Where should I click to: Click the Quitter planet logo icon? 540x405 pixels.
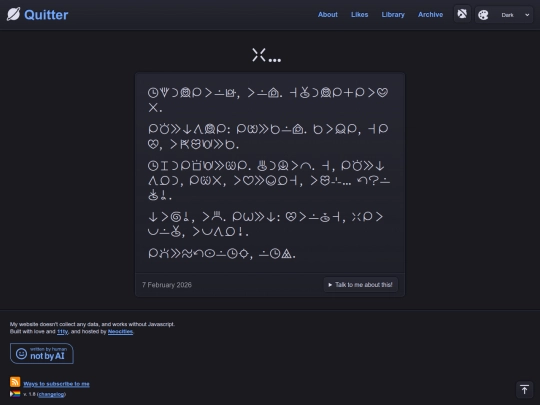[x=13, y=14]
